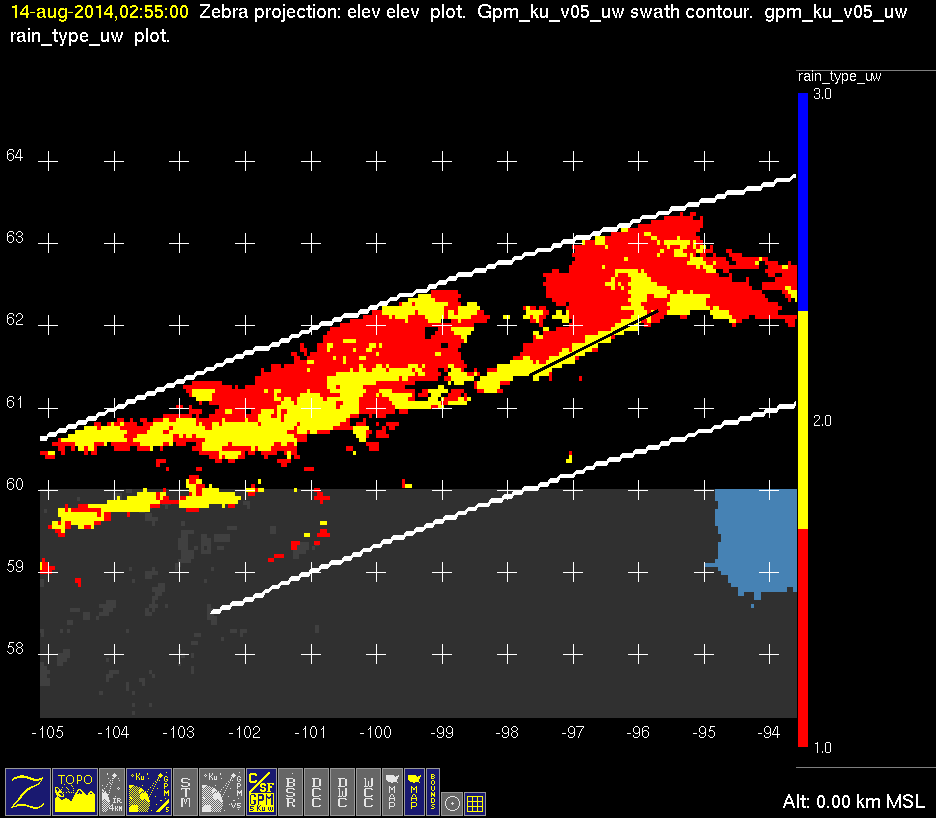The image size is (936, 818).
Task: Click the yellow segment of color bar
Action: (802, 420)
